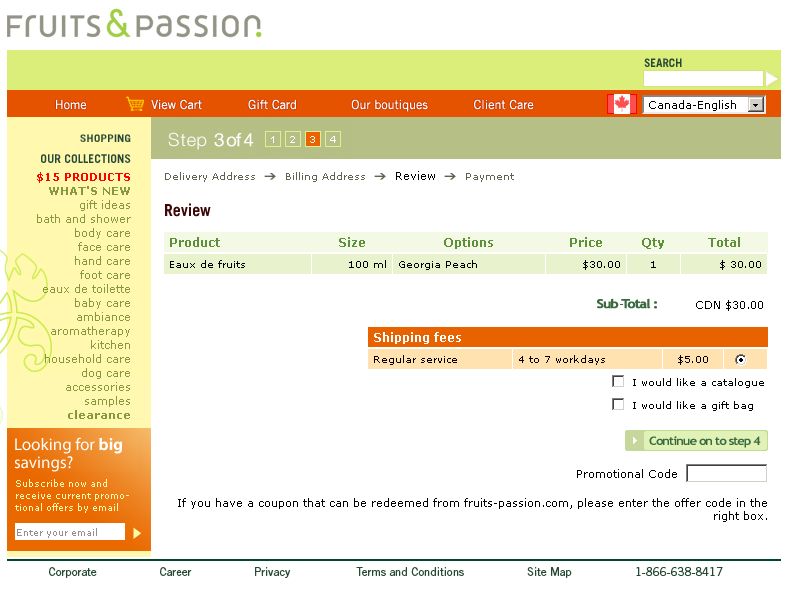The height and width of the screenshot is (591, 788).
Task: Open the Gift Card menu item
Action: tap(272, 105)
